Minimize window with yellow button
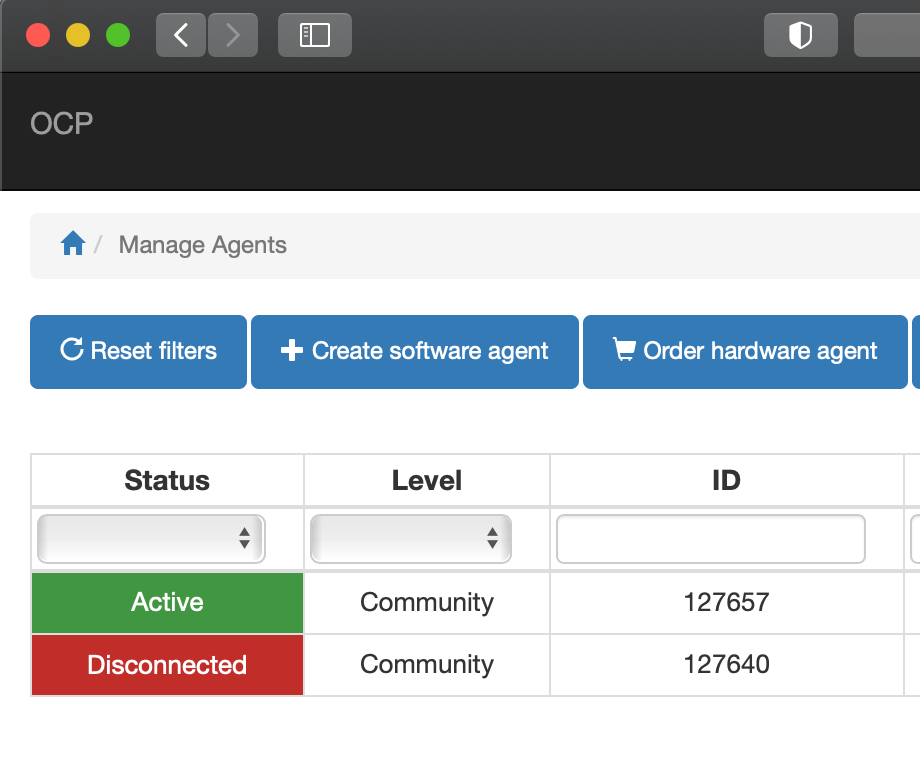920x767 pixels. [x=78, y=35]
